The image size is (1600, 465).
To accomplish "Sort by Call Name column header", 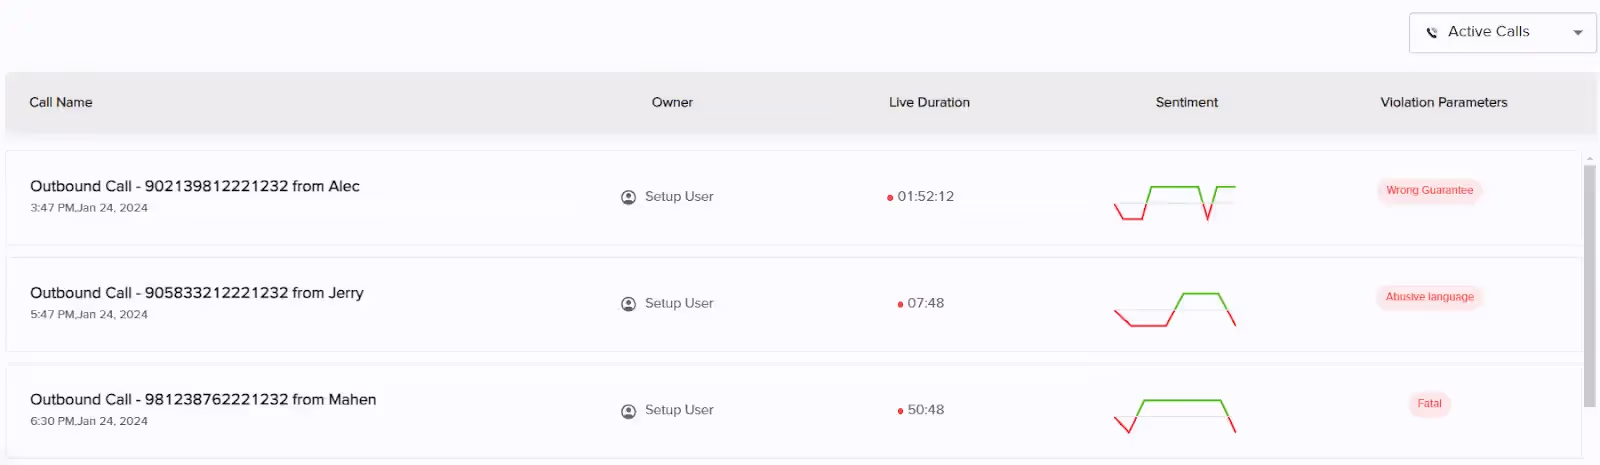I will (x=61, y=102).
